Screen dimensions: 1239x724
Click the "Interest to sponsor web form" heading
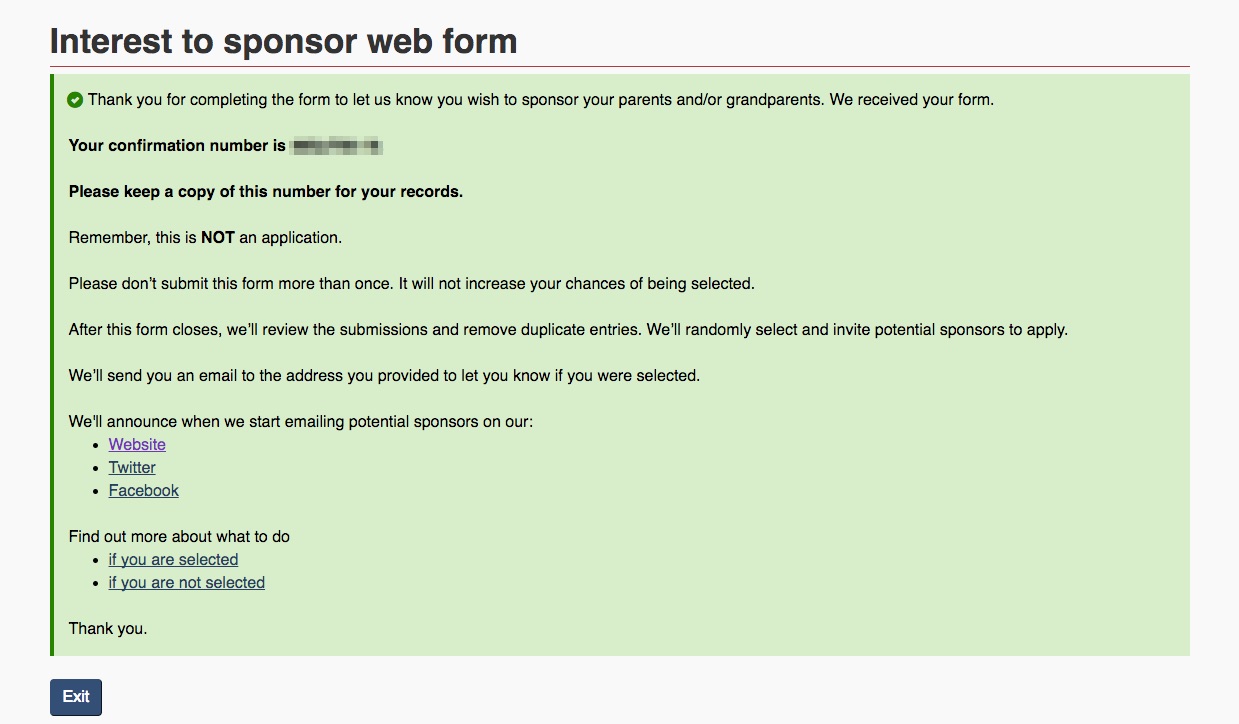pyautogui.click(x=283, y=41)
